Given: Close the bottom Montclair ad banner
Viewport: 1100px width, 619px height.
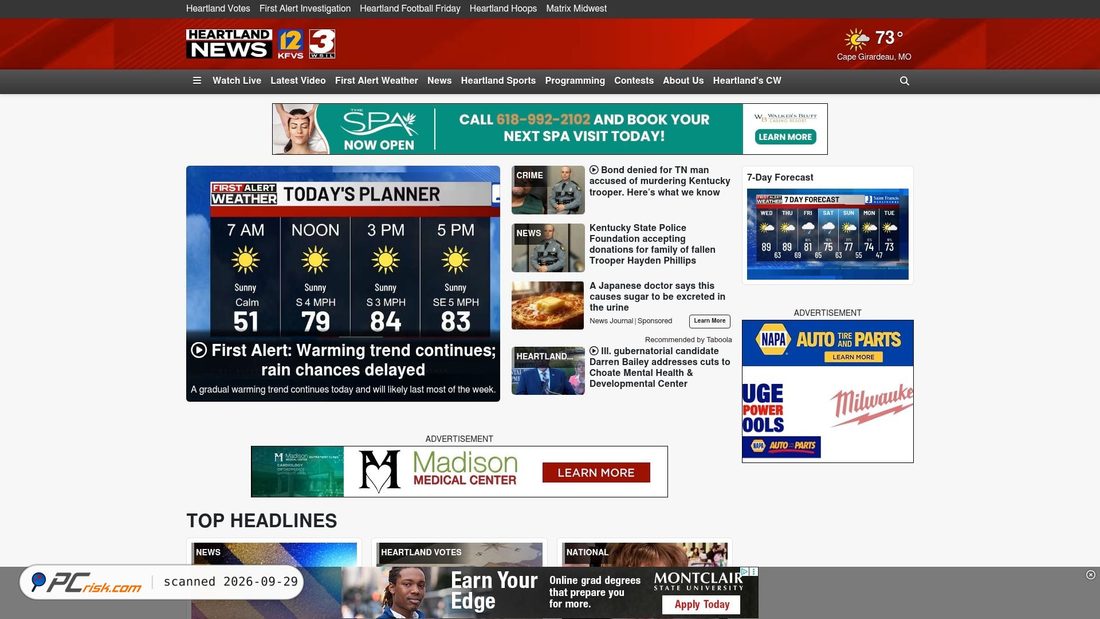Looking at the screenshot, I should click(x=1090, y=575).
